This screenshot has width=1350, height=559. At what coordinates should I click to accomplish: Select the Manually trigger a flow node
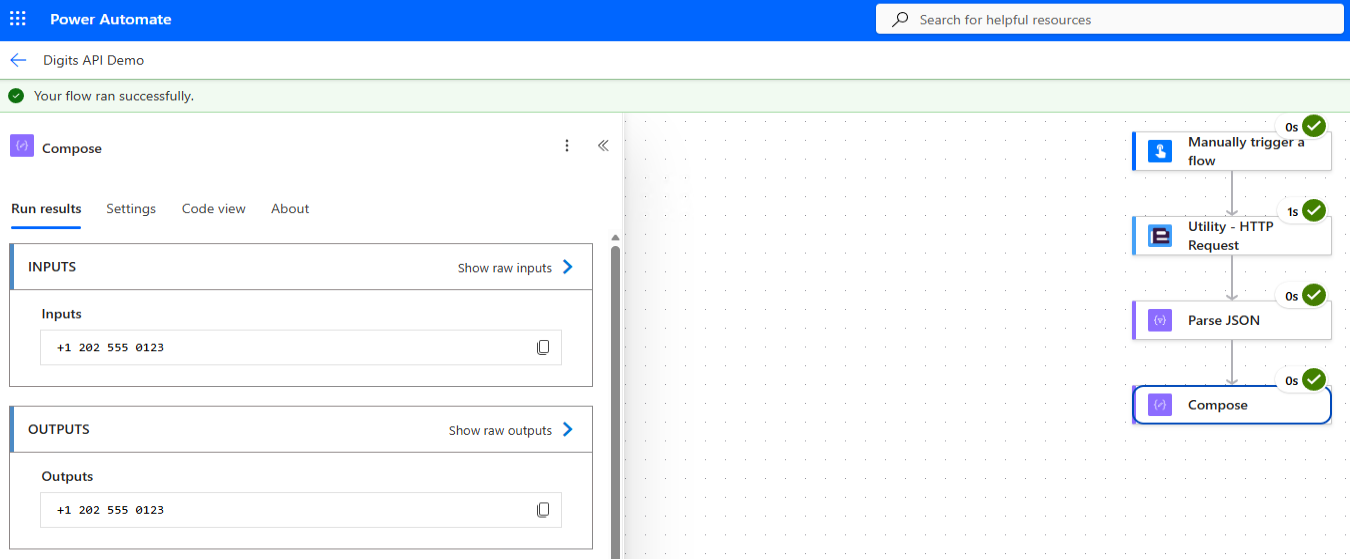pyautogui.click(x=1232, y=151)
